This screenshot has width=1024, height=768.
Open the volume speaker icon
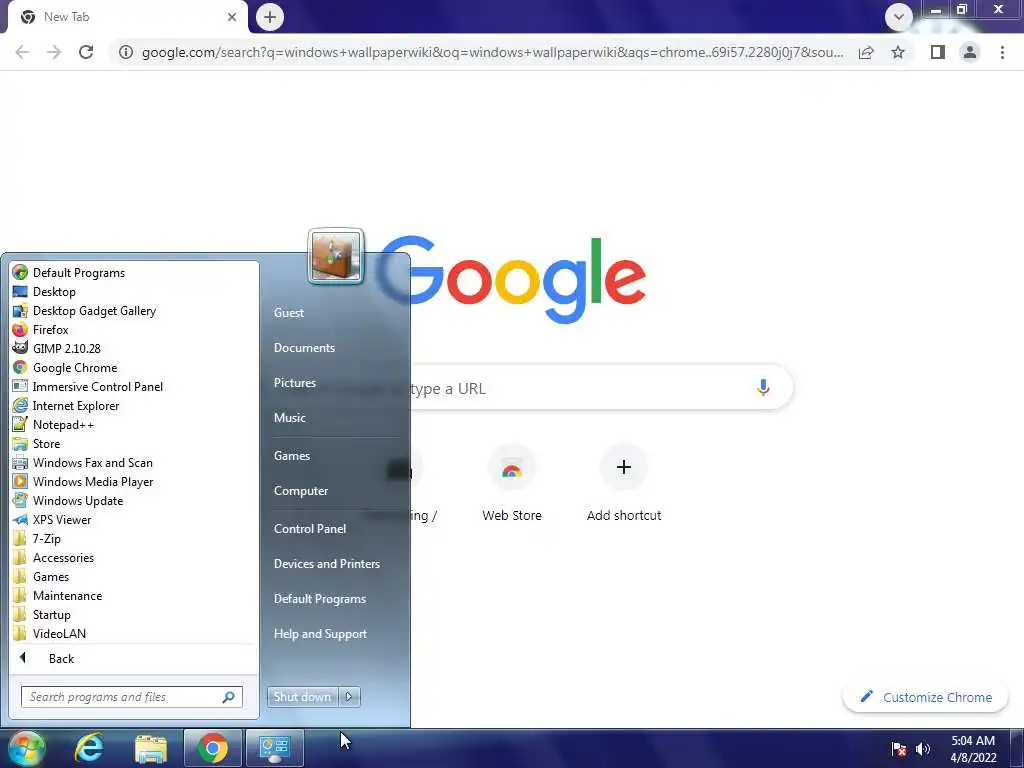[x=923, y=749]
